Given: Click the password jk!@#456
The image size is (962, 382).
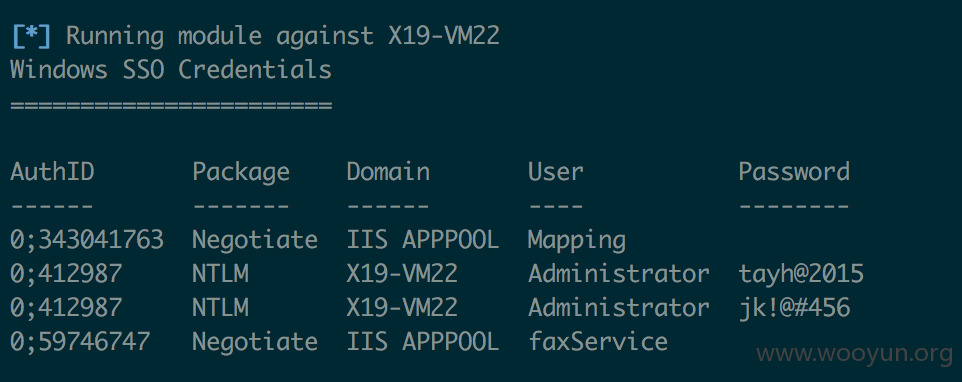Looking at the screenshot, I should [x=795, y=308].
